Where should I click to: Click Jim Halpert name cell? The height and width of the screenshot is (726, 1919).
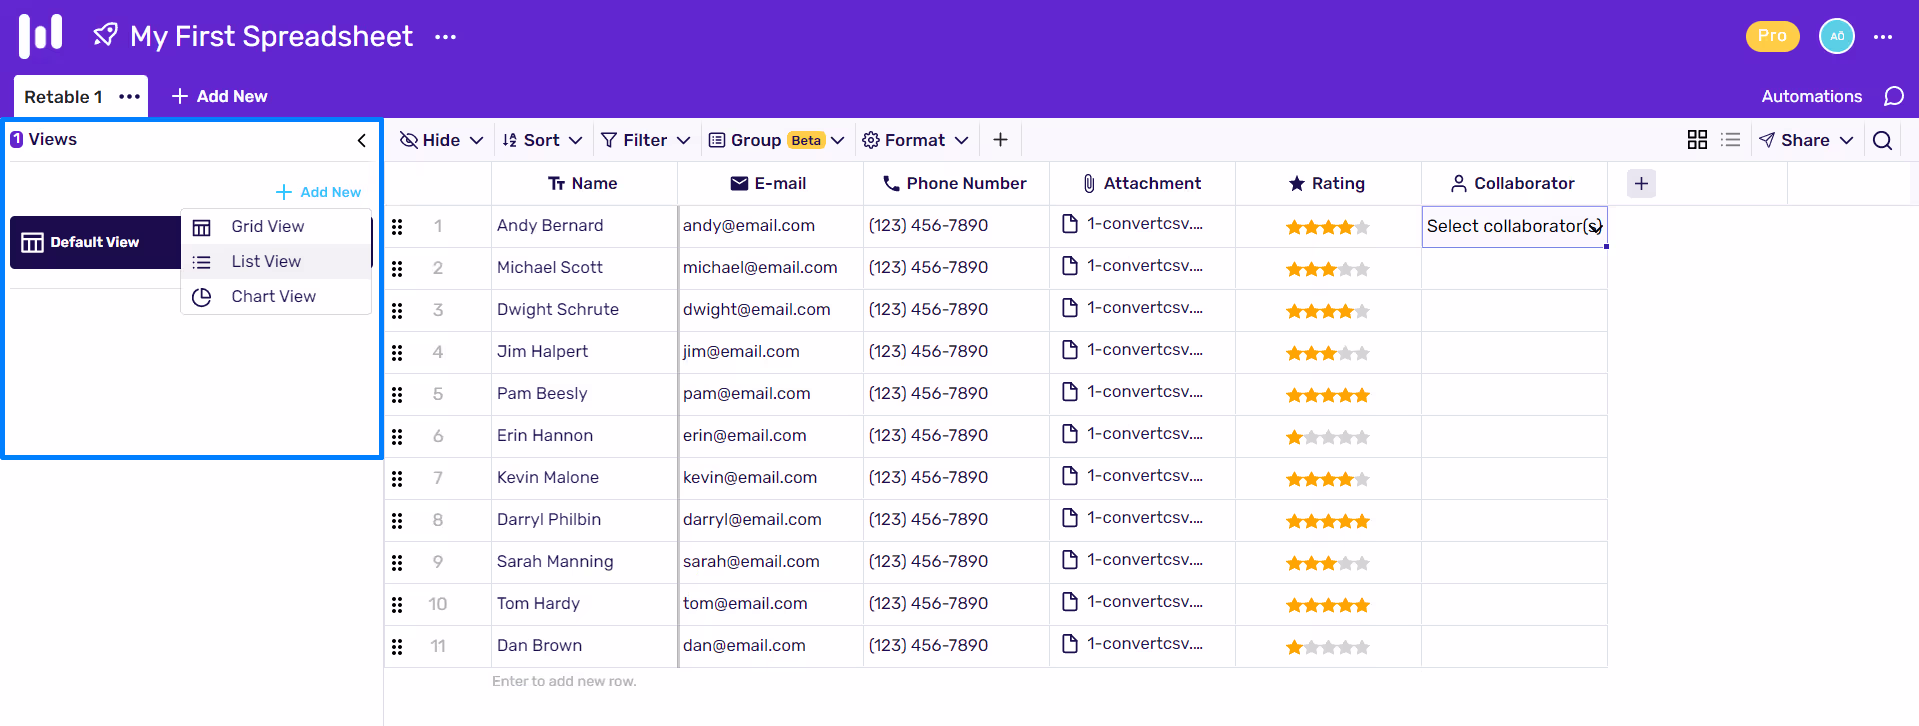click(x=584, y=352)
